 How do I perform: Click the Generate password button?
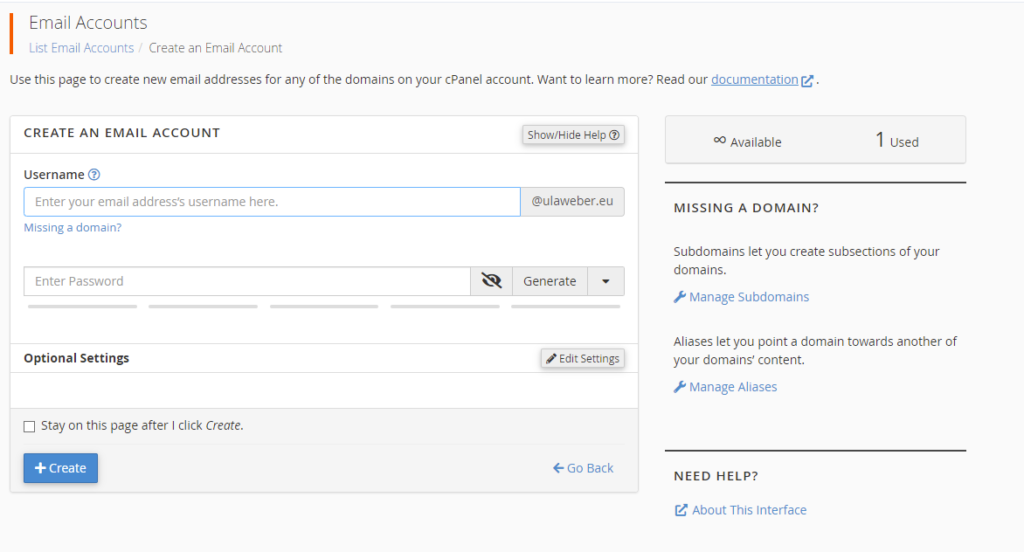[550, 281]
